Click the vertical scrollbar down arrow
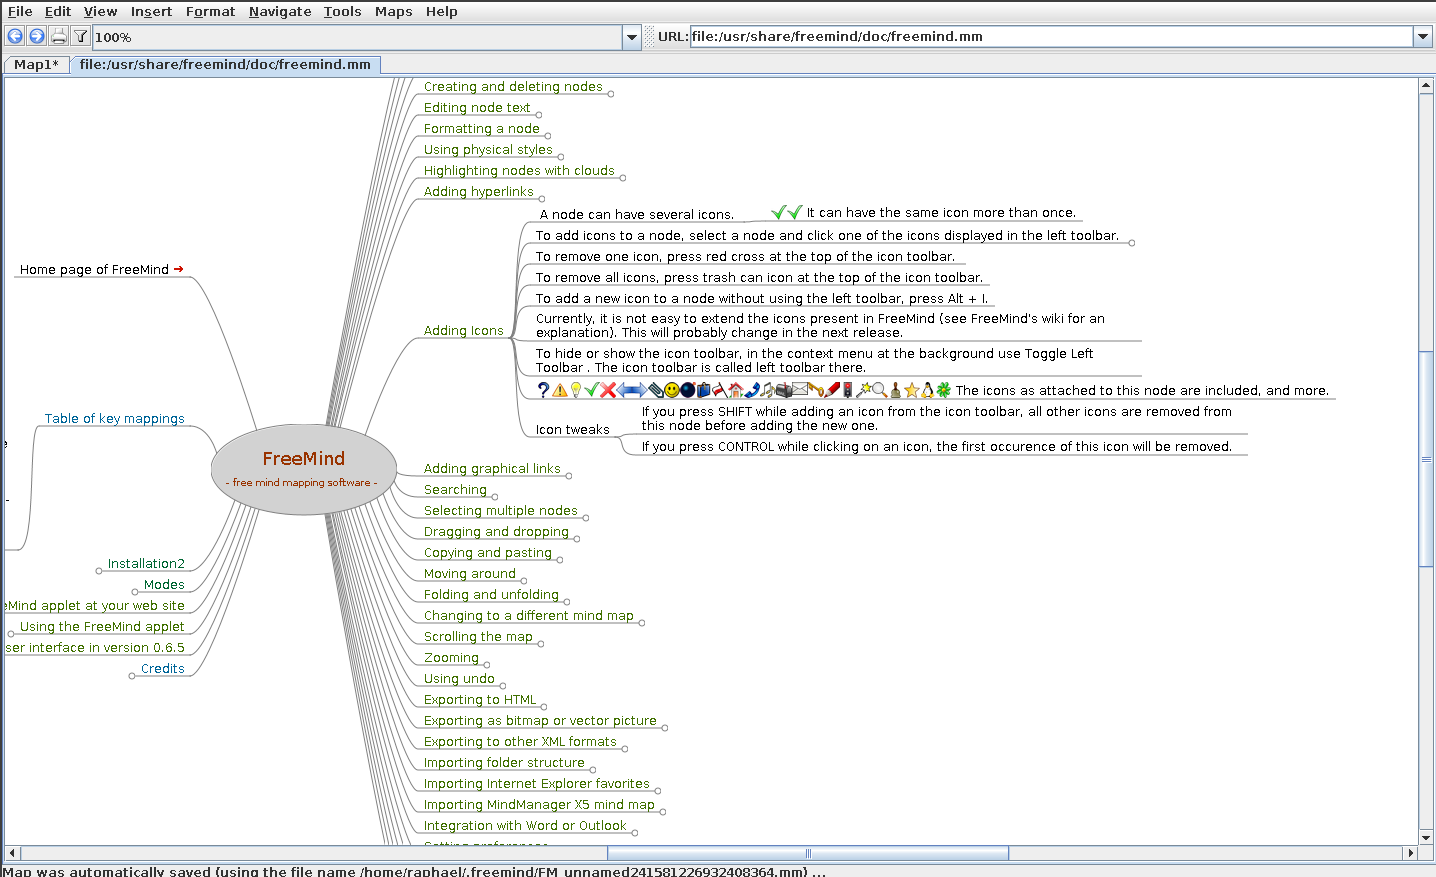1436x877 pixels. (1426, 837)
